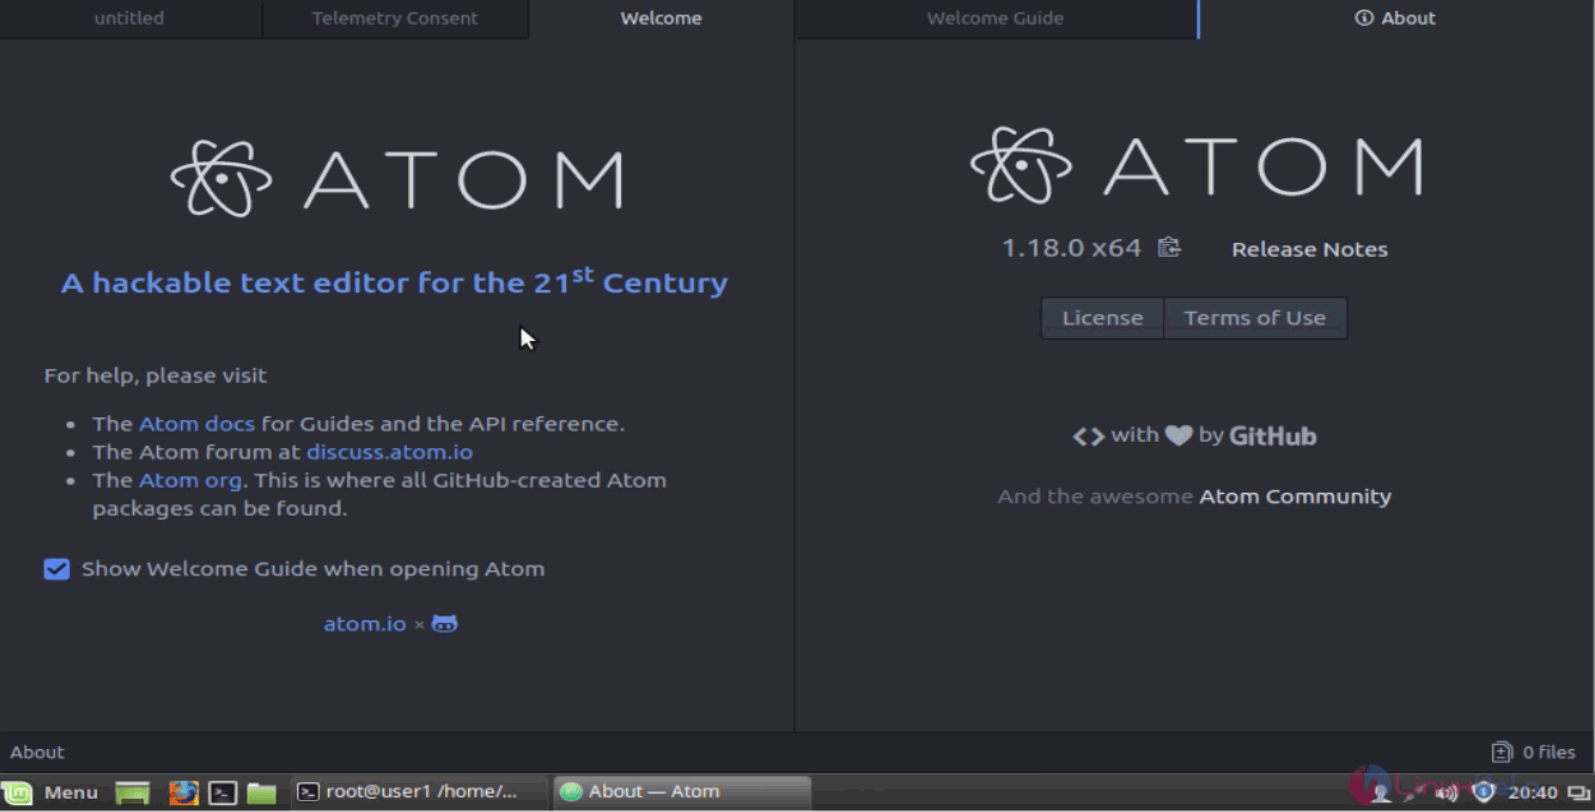Launch the terminal from the panel launcher
Screen dimensions: 1595x812
click(222, 793)
